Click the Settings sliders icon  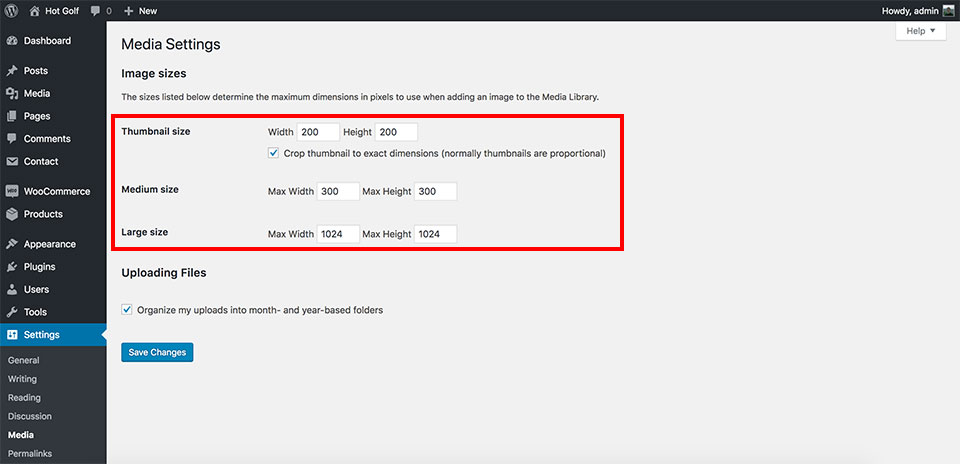[x=12, y=335]
